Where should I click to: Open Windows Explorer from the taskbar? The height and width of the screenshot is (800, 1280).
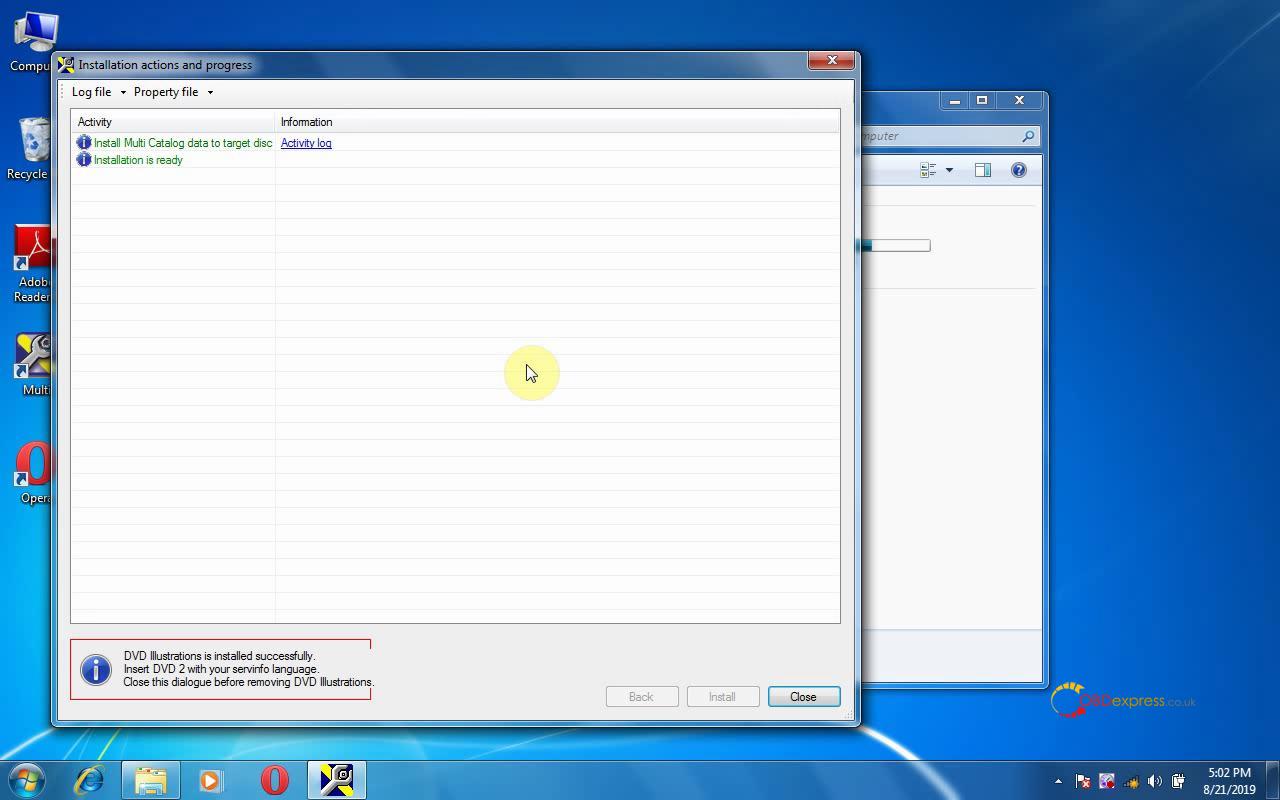[x=151, y=779]
